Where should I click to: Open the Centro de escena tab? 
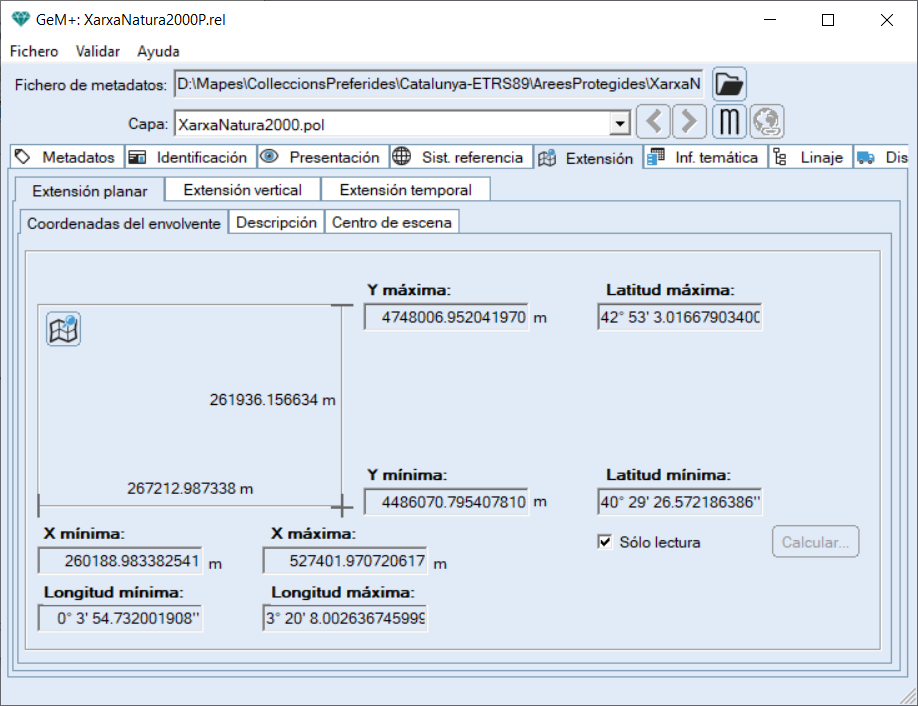point(391,223)
